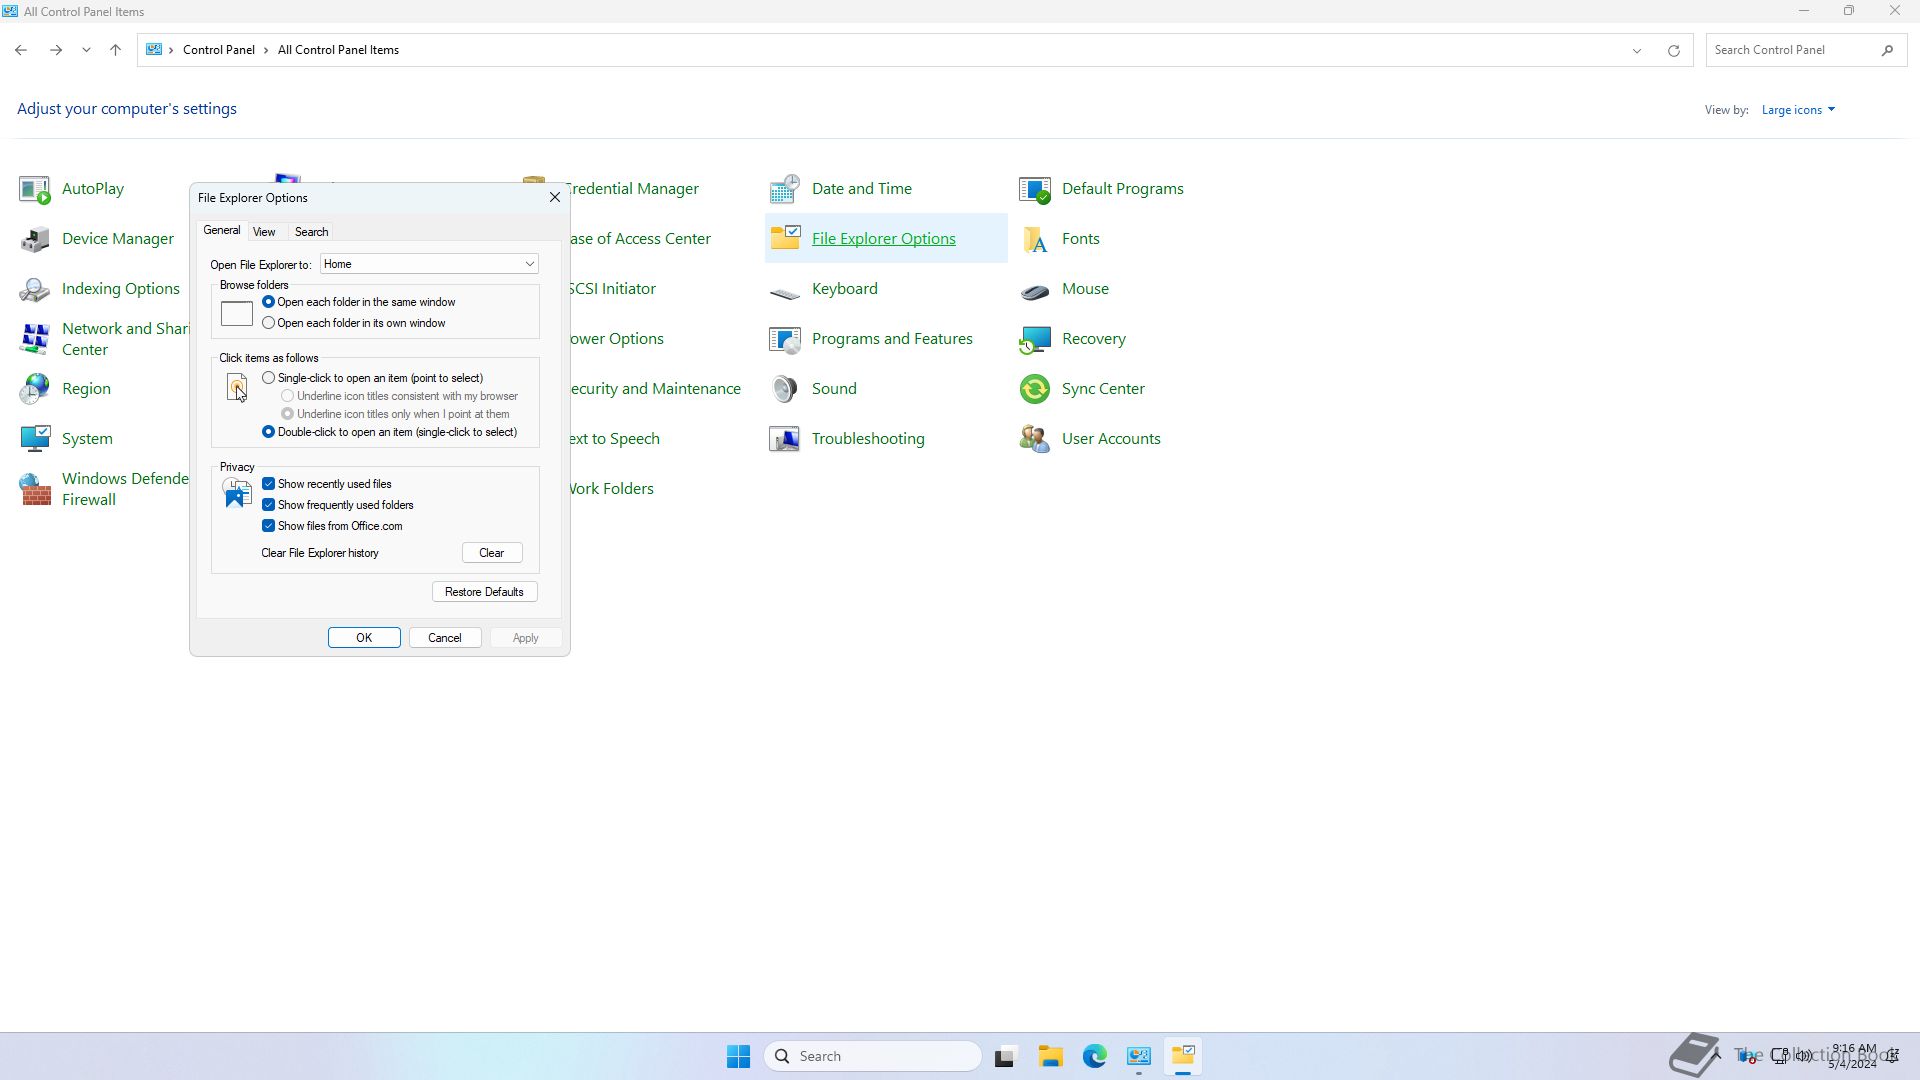Switch to the Search tab
This screenshot has width=1920, height=1080.
[311, 232]
